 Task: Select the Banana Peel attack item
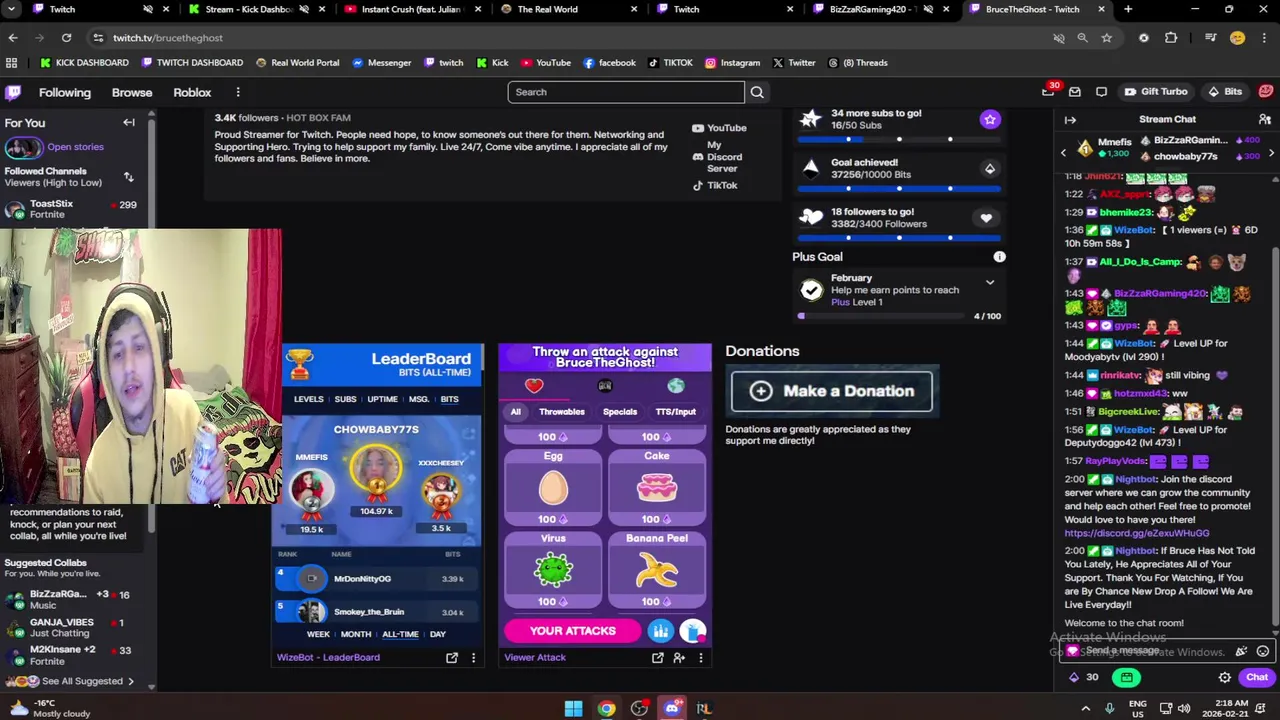pyautogui.click(x=657, y=569)
